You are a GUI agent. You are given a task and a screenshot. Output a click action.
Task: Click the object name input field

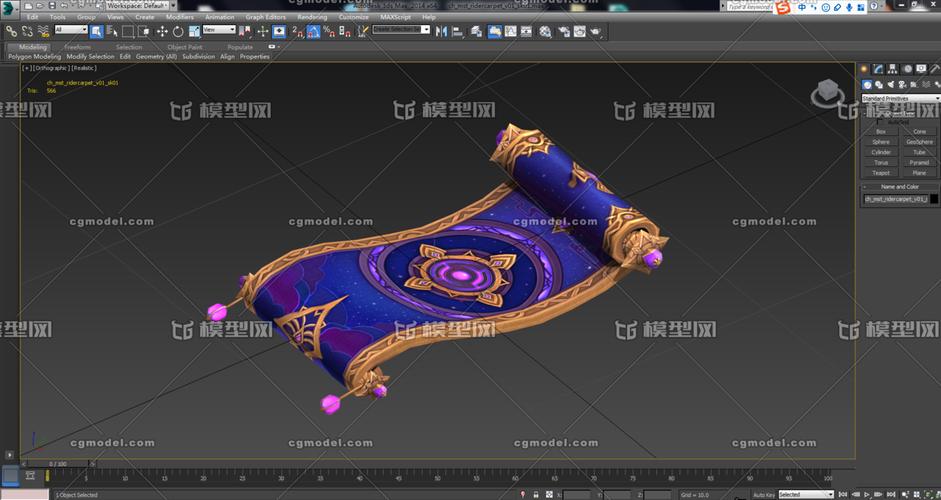(x=895, y=199)
